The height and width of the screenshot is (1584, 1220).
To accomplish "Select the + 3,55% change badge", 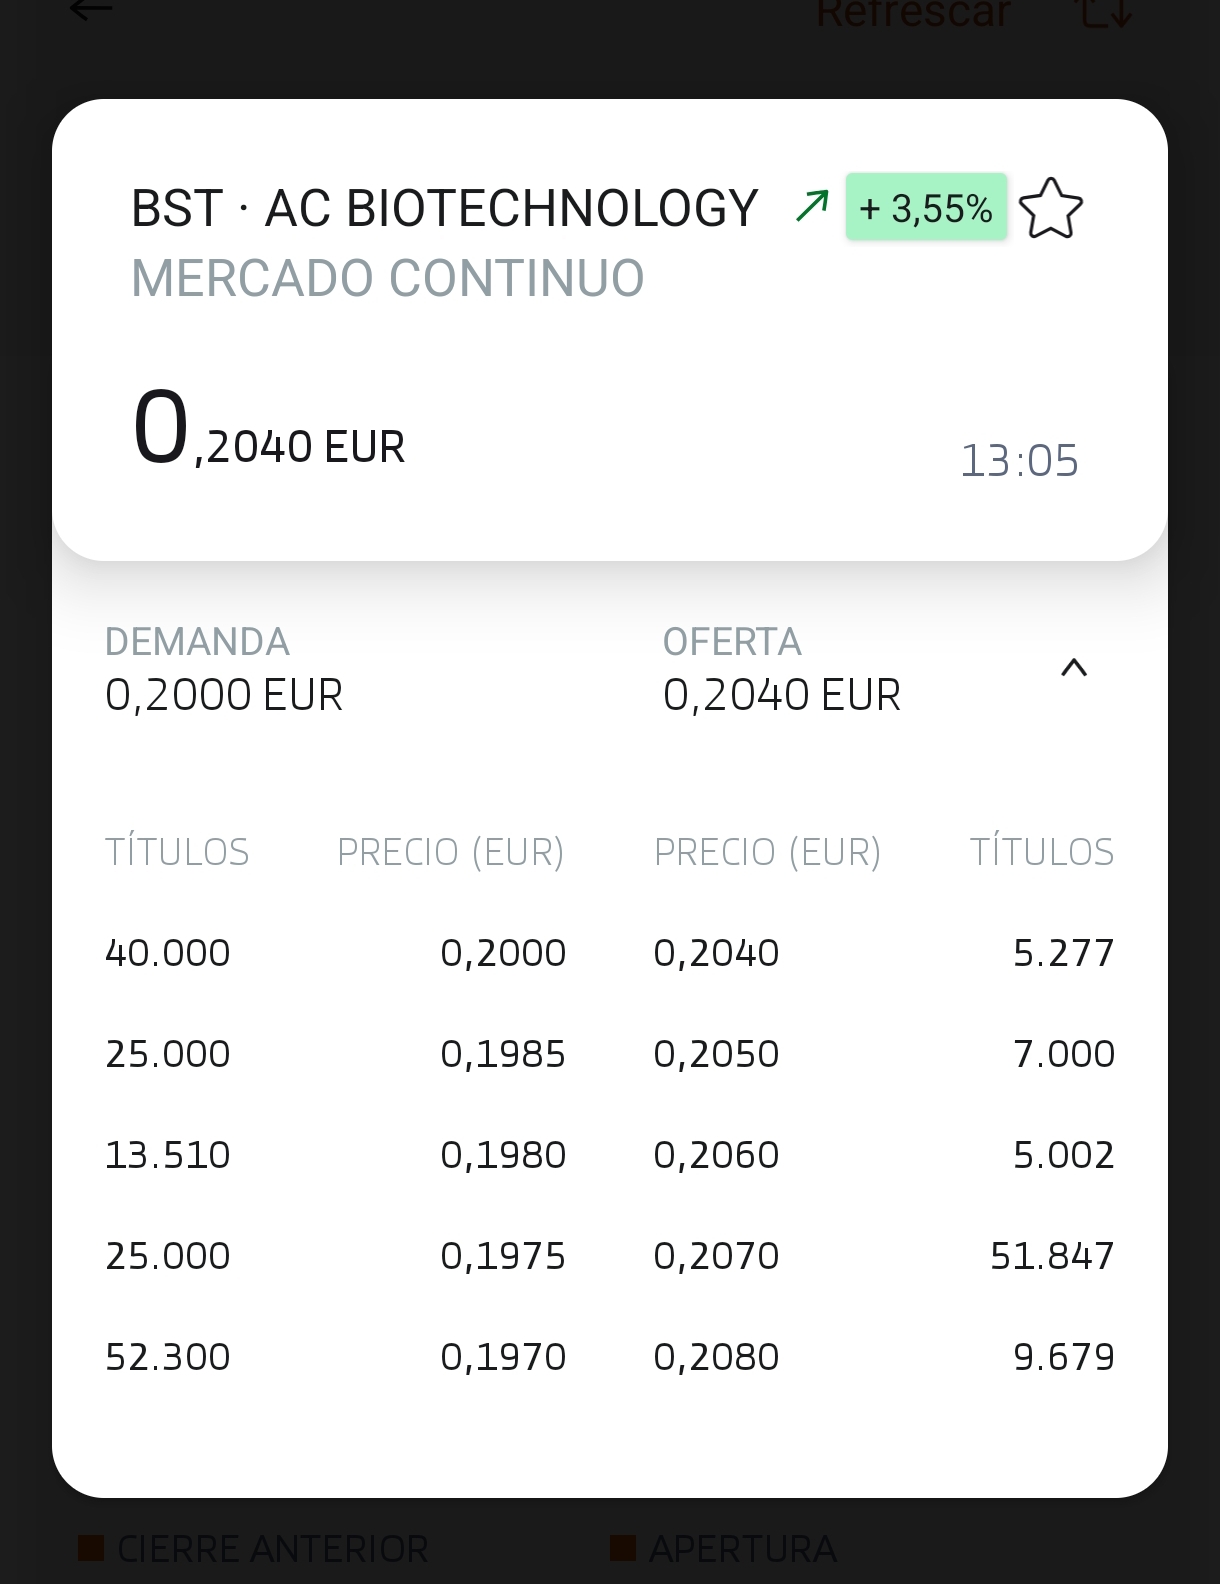I will [x=926, y=207].
